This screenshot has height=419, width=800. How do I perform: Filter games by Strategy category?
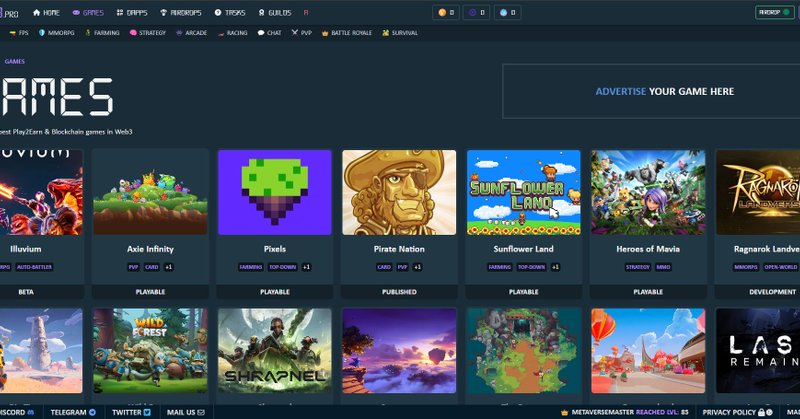tap(147, 33)
